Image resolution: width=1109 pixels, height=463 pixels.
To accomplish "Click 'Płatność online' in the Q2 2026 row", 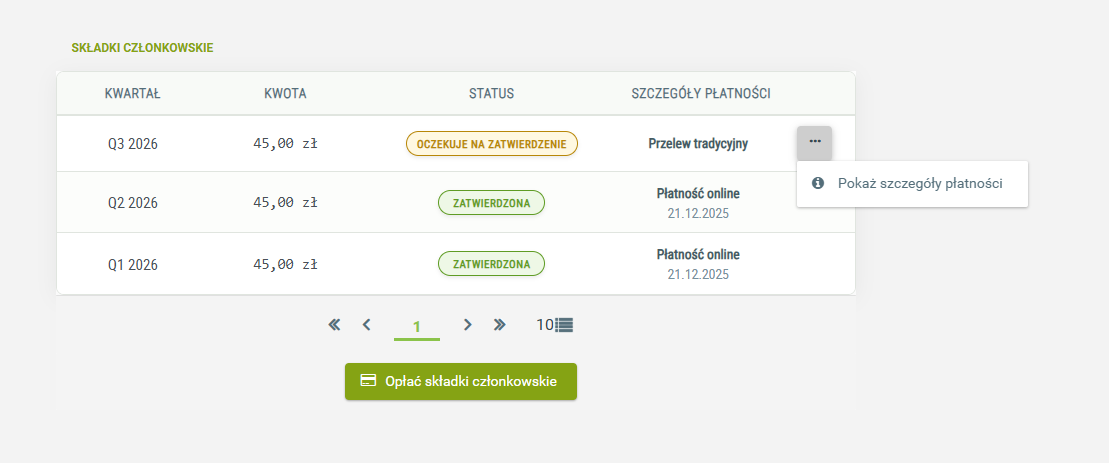I will [698, 194].
